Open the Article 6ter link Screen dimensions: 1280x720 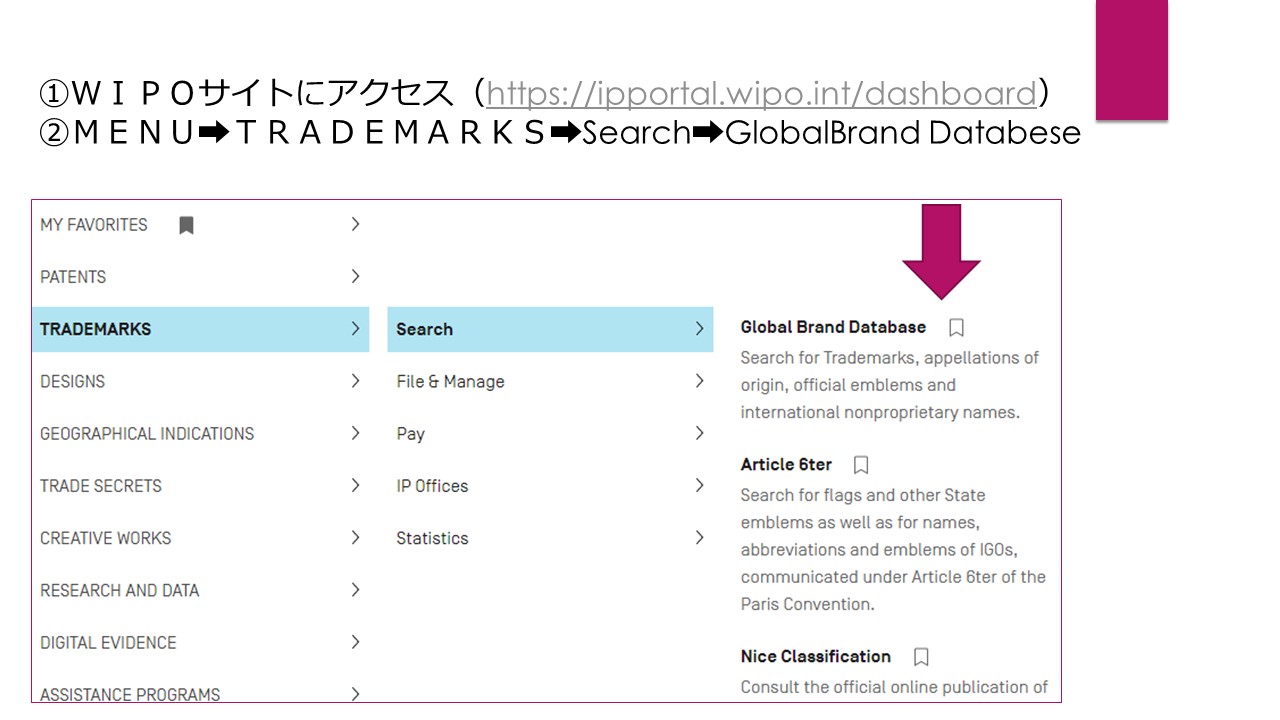786,465
